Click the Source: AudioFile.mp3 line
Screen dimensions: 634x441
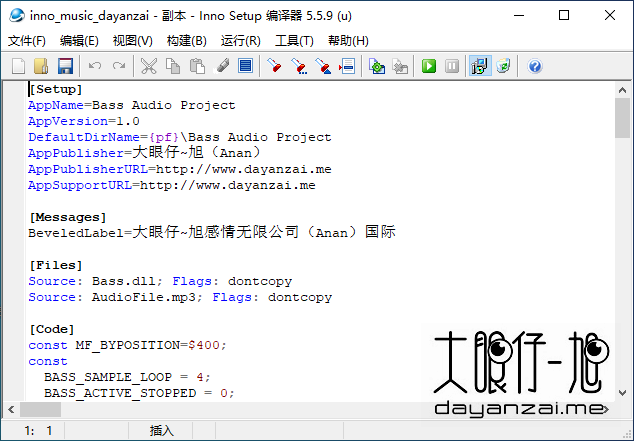(x=180, y=298)
